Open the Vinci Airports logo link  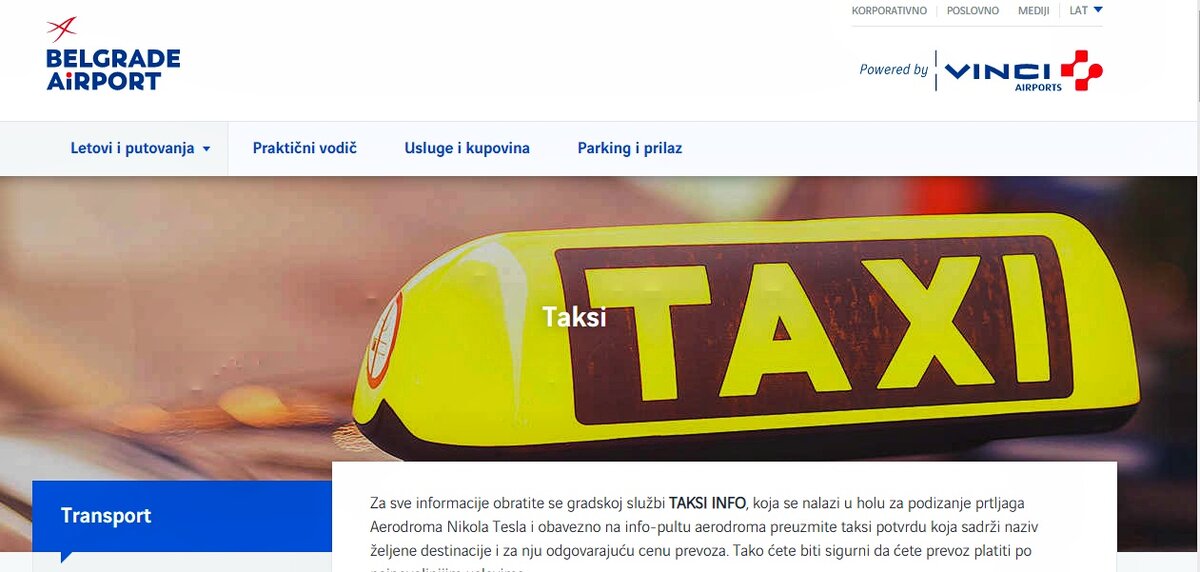tap(1023, 71)
